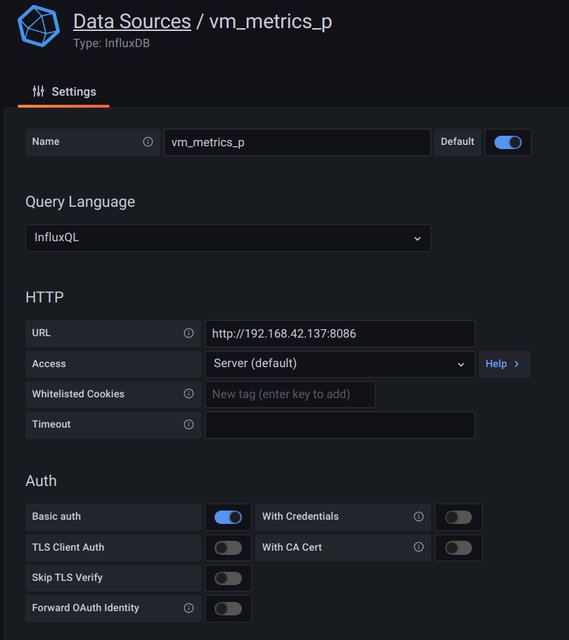Click the sliders icon beside Settings
Screen dimensions: 569x640
38,91
